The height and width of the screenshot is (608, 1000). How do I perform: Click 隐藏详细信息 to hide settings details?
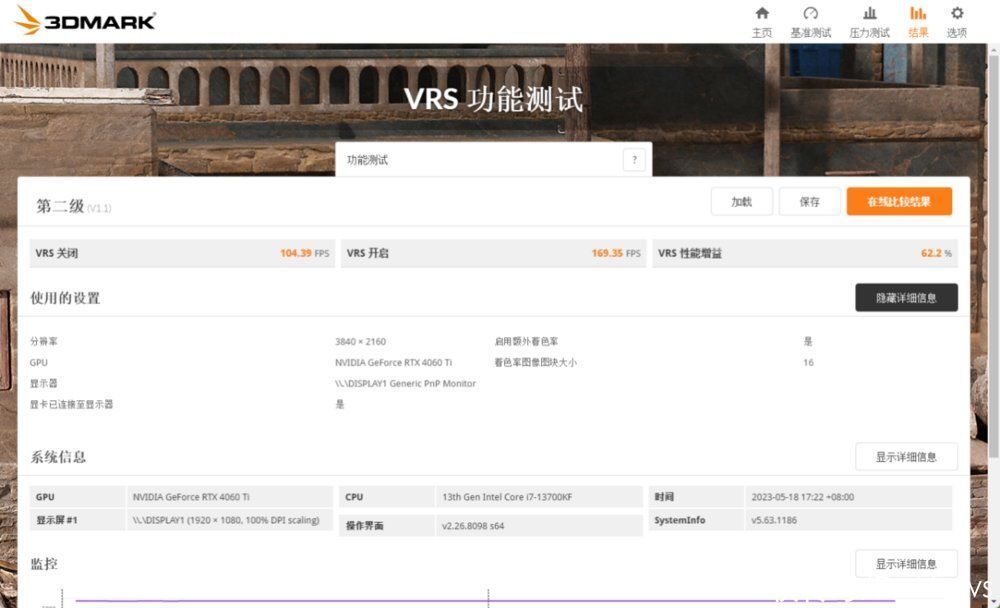tap(906, 297)
